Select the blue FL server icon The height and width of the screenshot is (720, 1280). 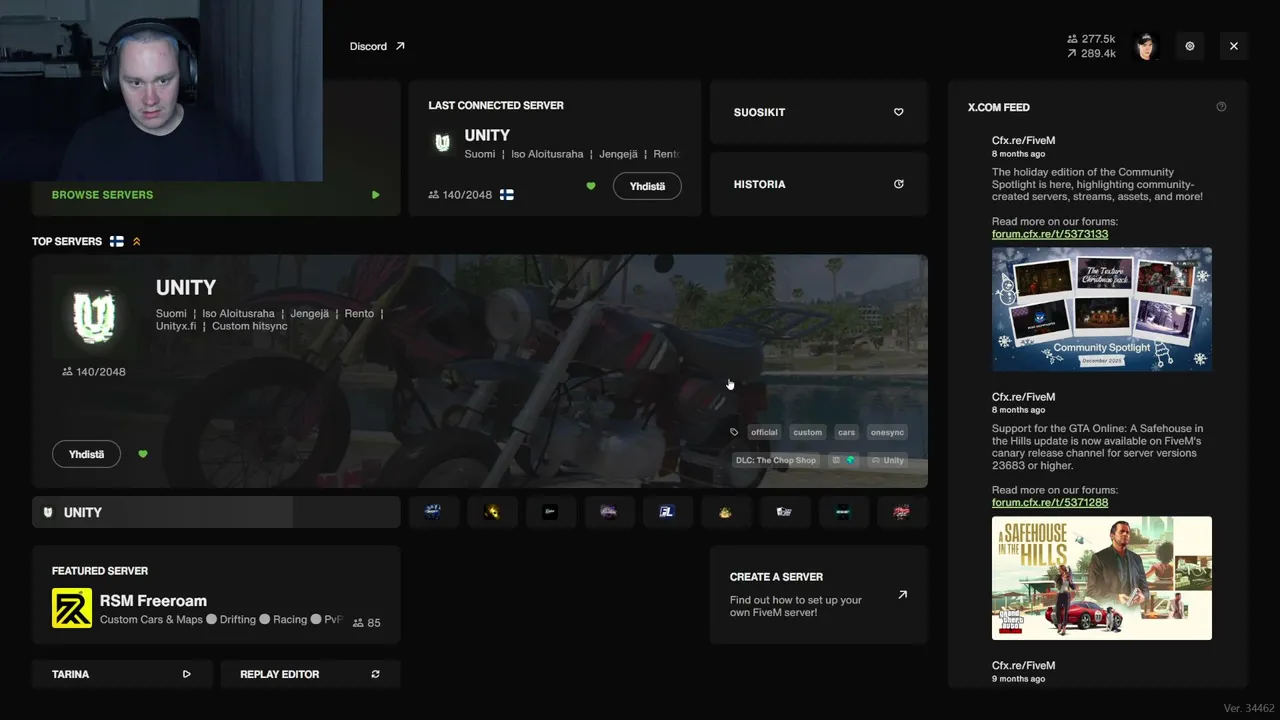pyautogui.click(x=666, y=512)
